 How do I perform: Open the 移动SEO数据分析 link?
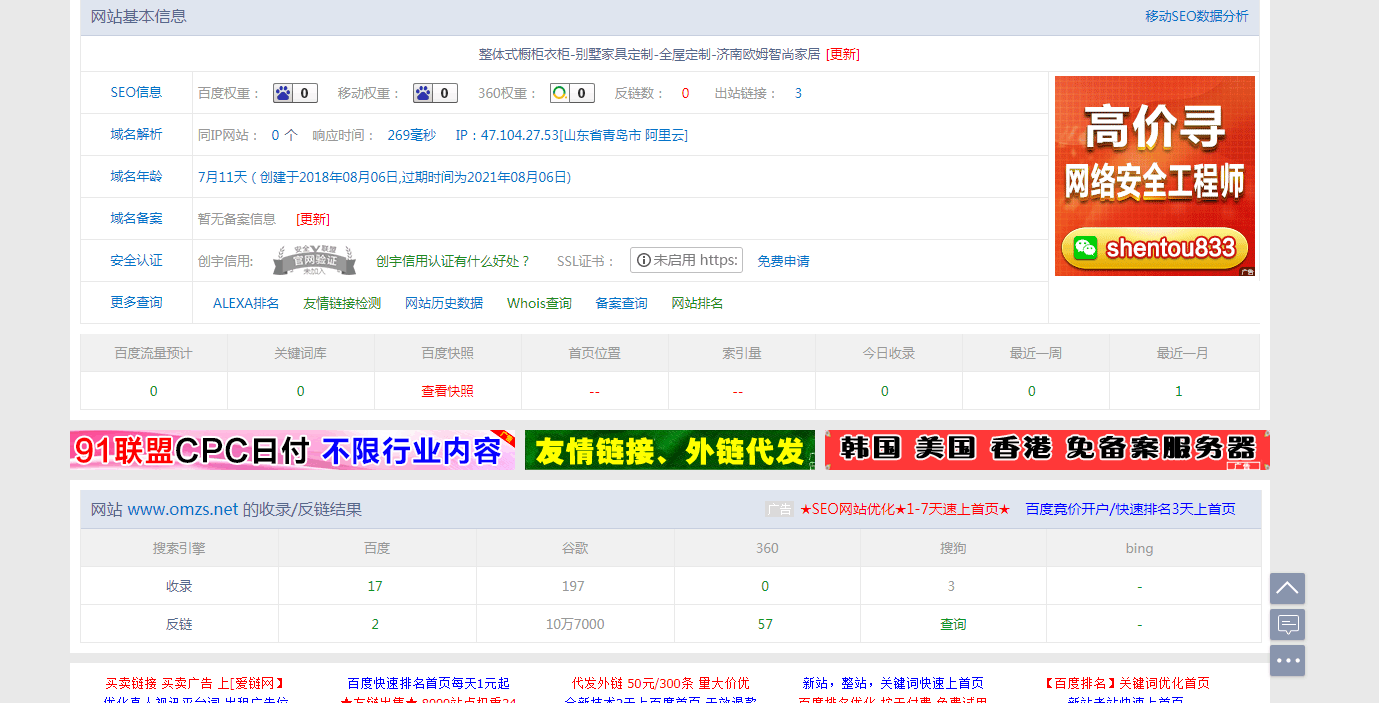(1196, 16)
